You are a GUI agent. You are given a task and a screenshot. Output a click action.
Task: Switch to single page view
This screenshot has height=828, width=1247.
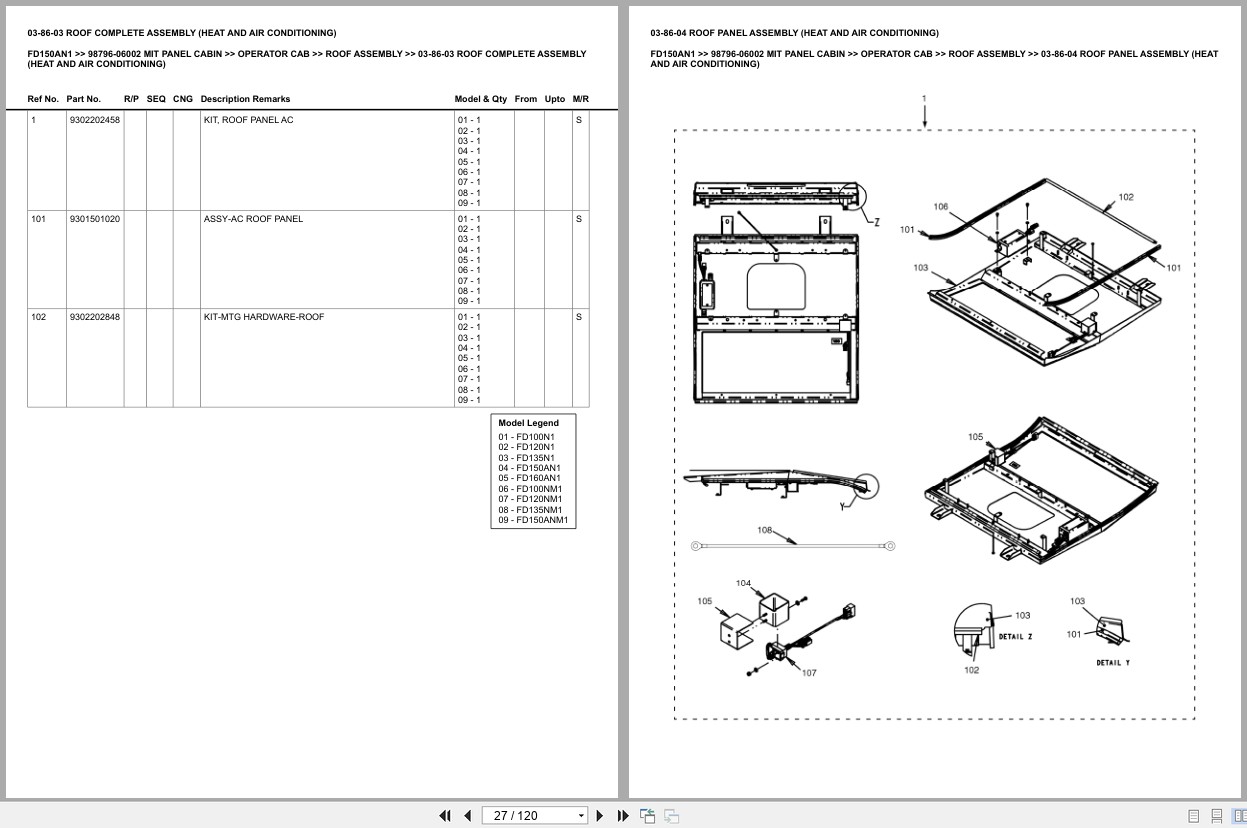pos(1193,816)
